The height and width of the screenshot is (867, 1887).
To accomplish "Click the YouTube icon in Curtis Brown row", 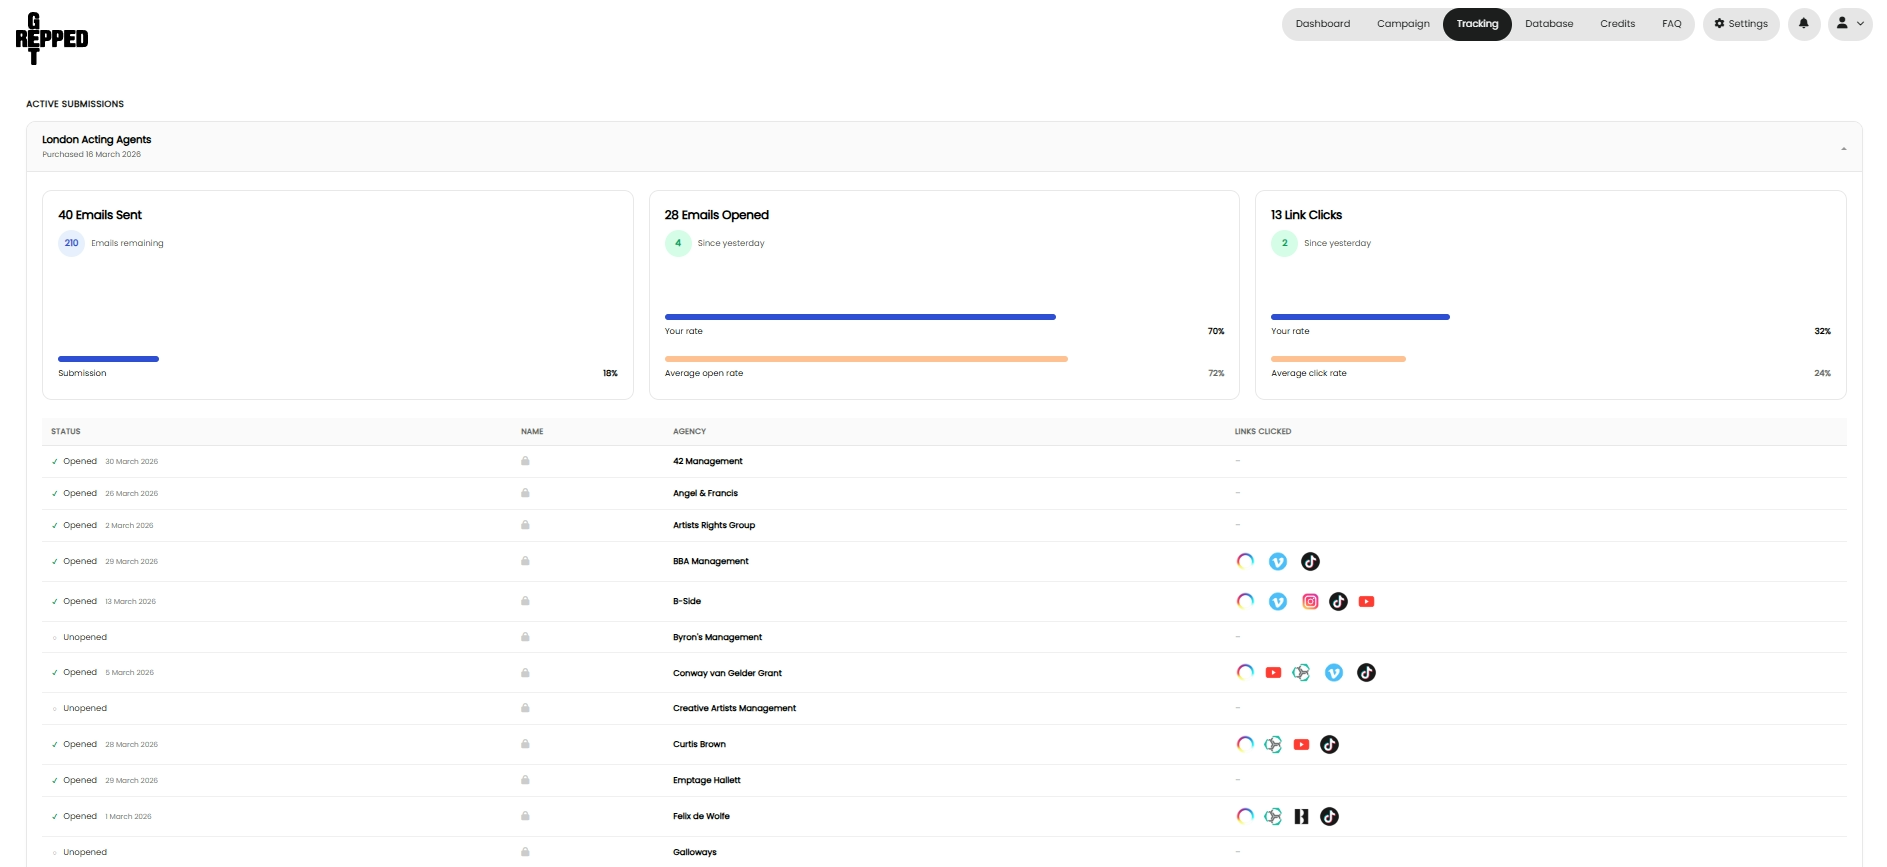I will (x=1301, y=744).
